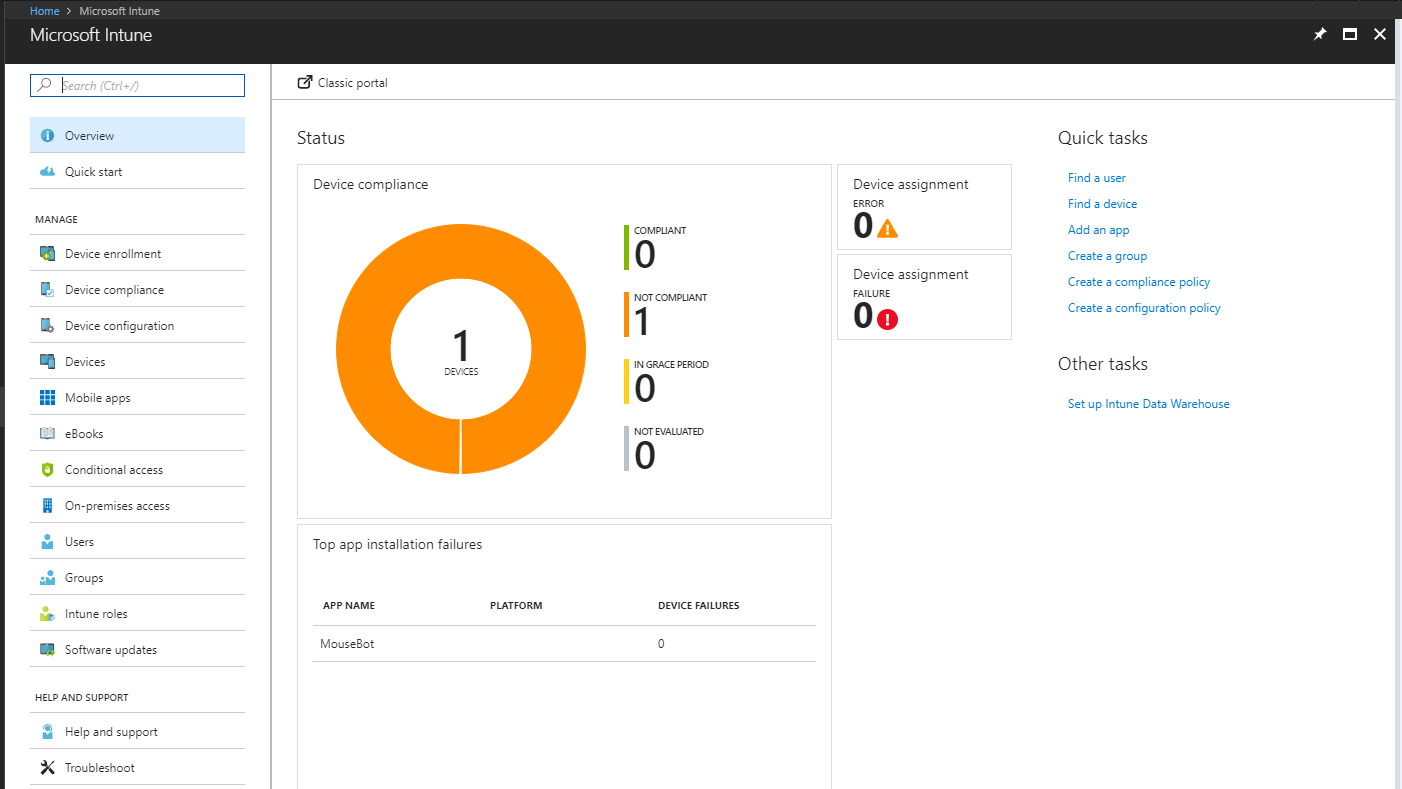1402x789 pixels.
Task: Click the MouseBot app row
Action: tap(564, 644)
